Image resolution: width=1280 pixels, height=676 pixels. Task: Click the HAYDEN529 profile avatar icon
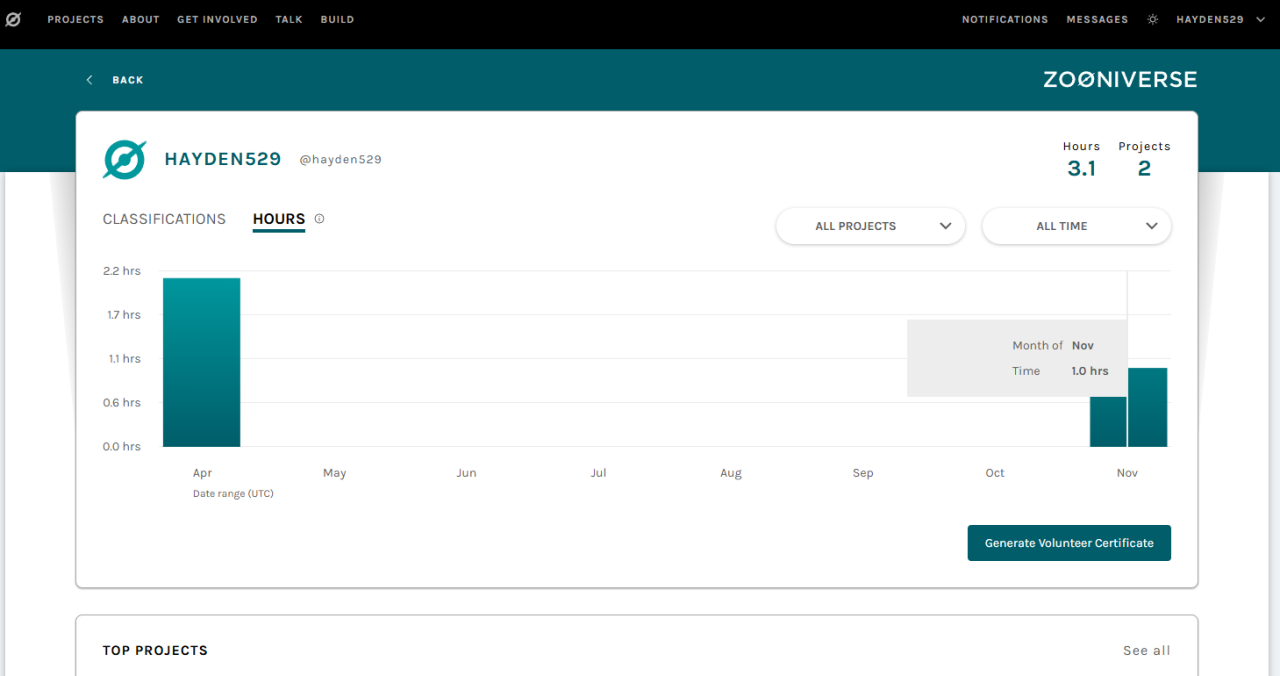point(125,159)
